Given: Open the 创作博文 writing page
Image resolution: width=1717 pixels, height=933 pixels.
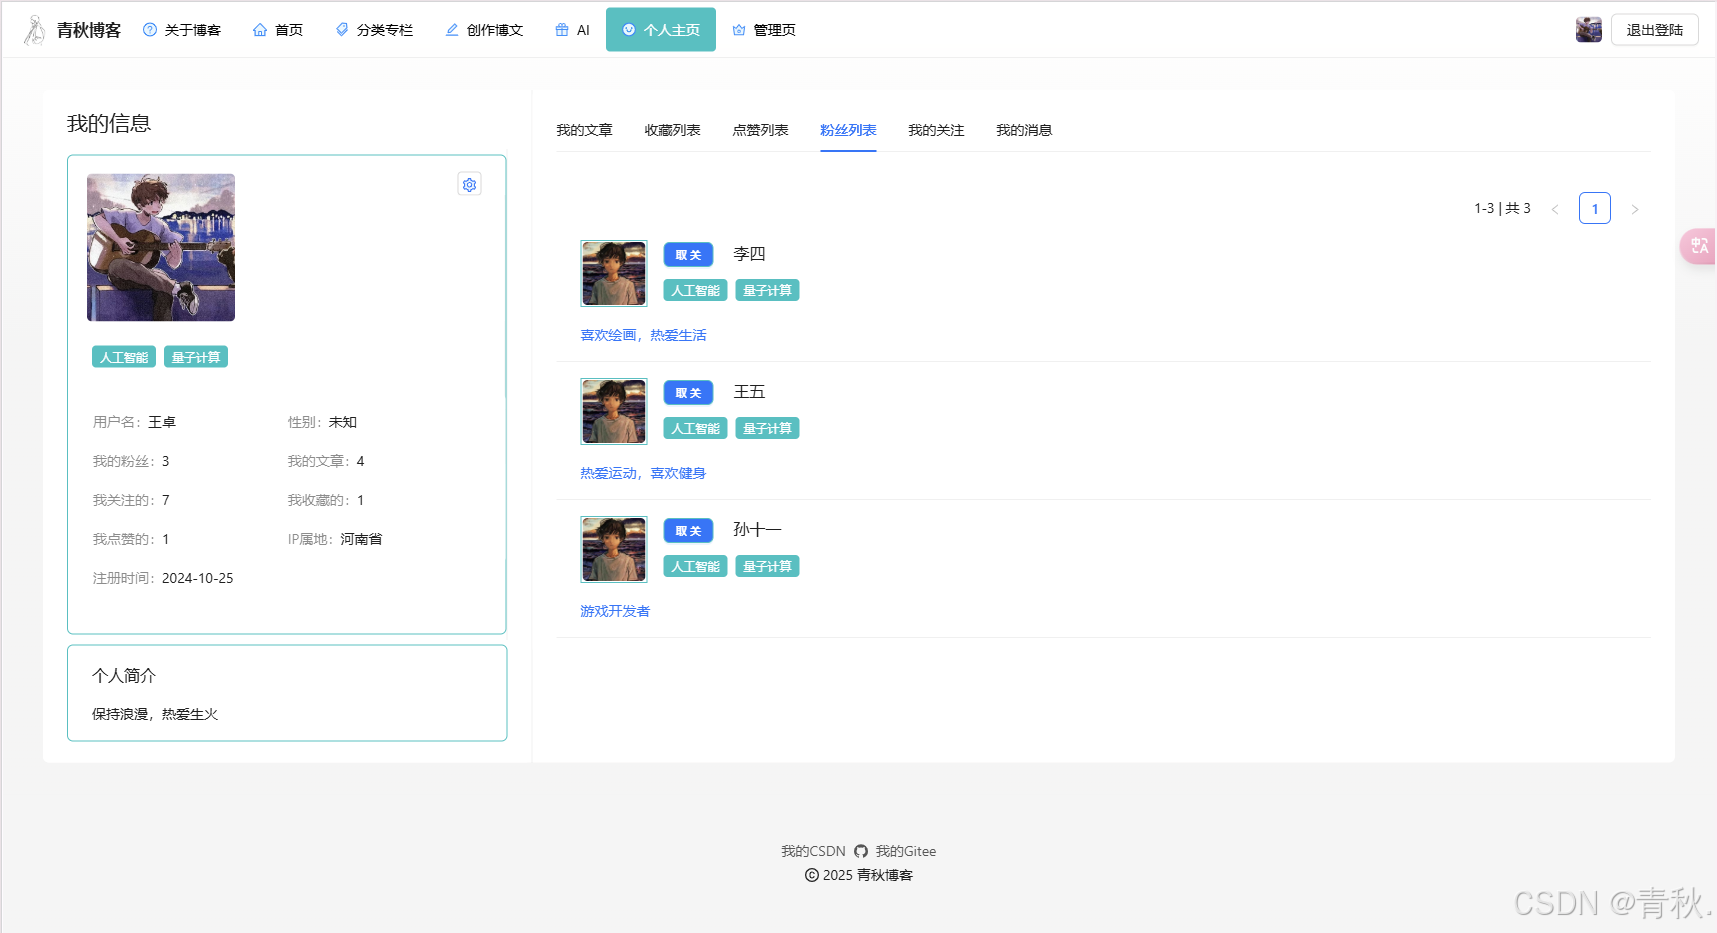Looking at the screenshot, I should 484,30.
